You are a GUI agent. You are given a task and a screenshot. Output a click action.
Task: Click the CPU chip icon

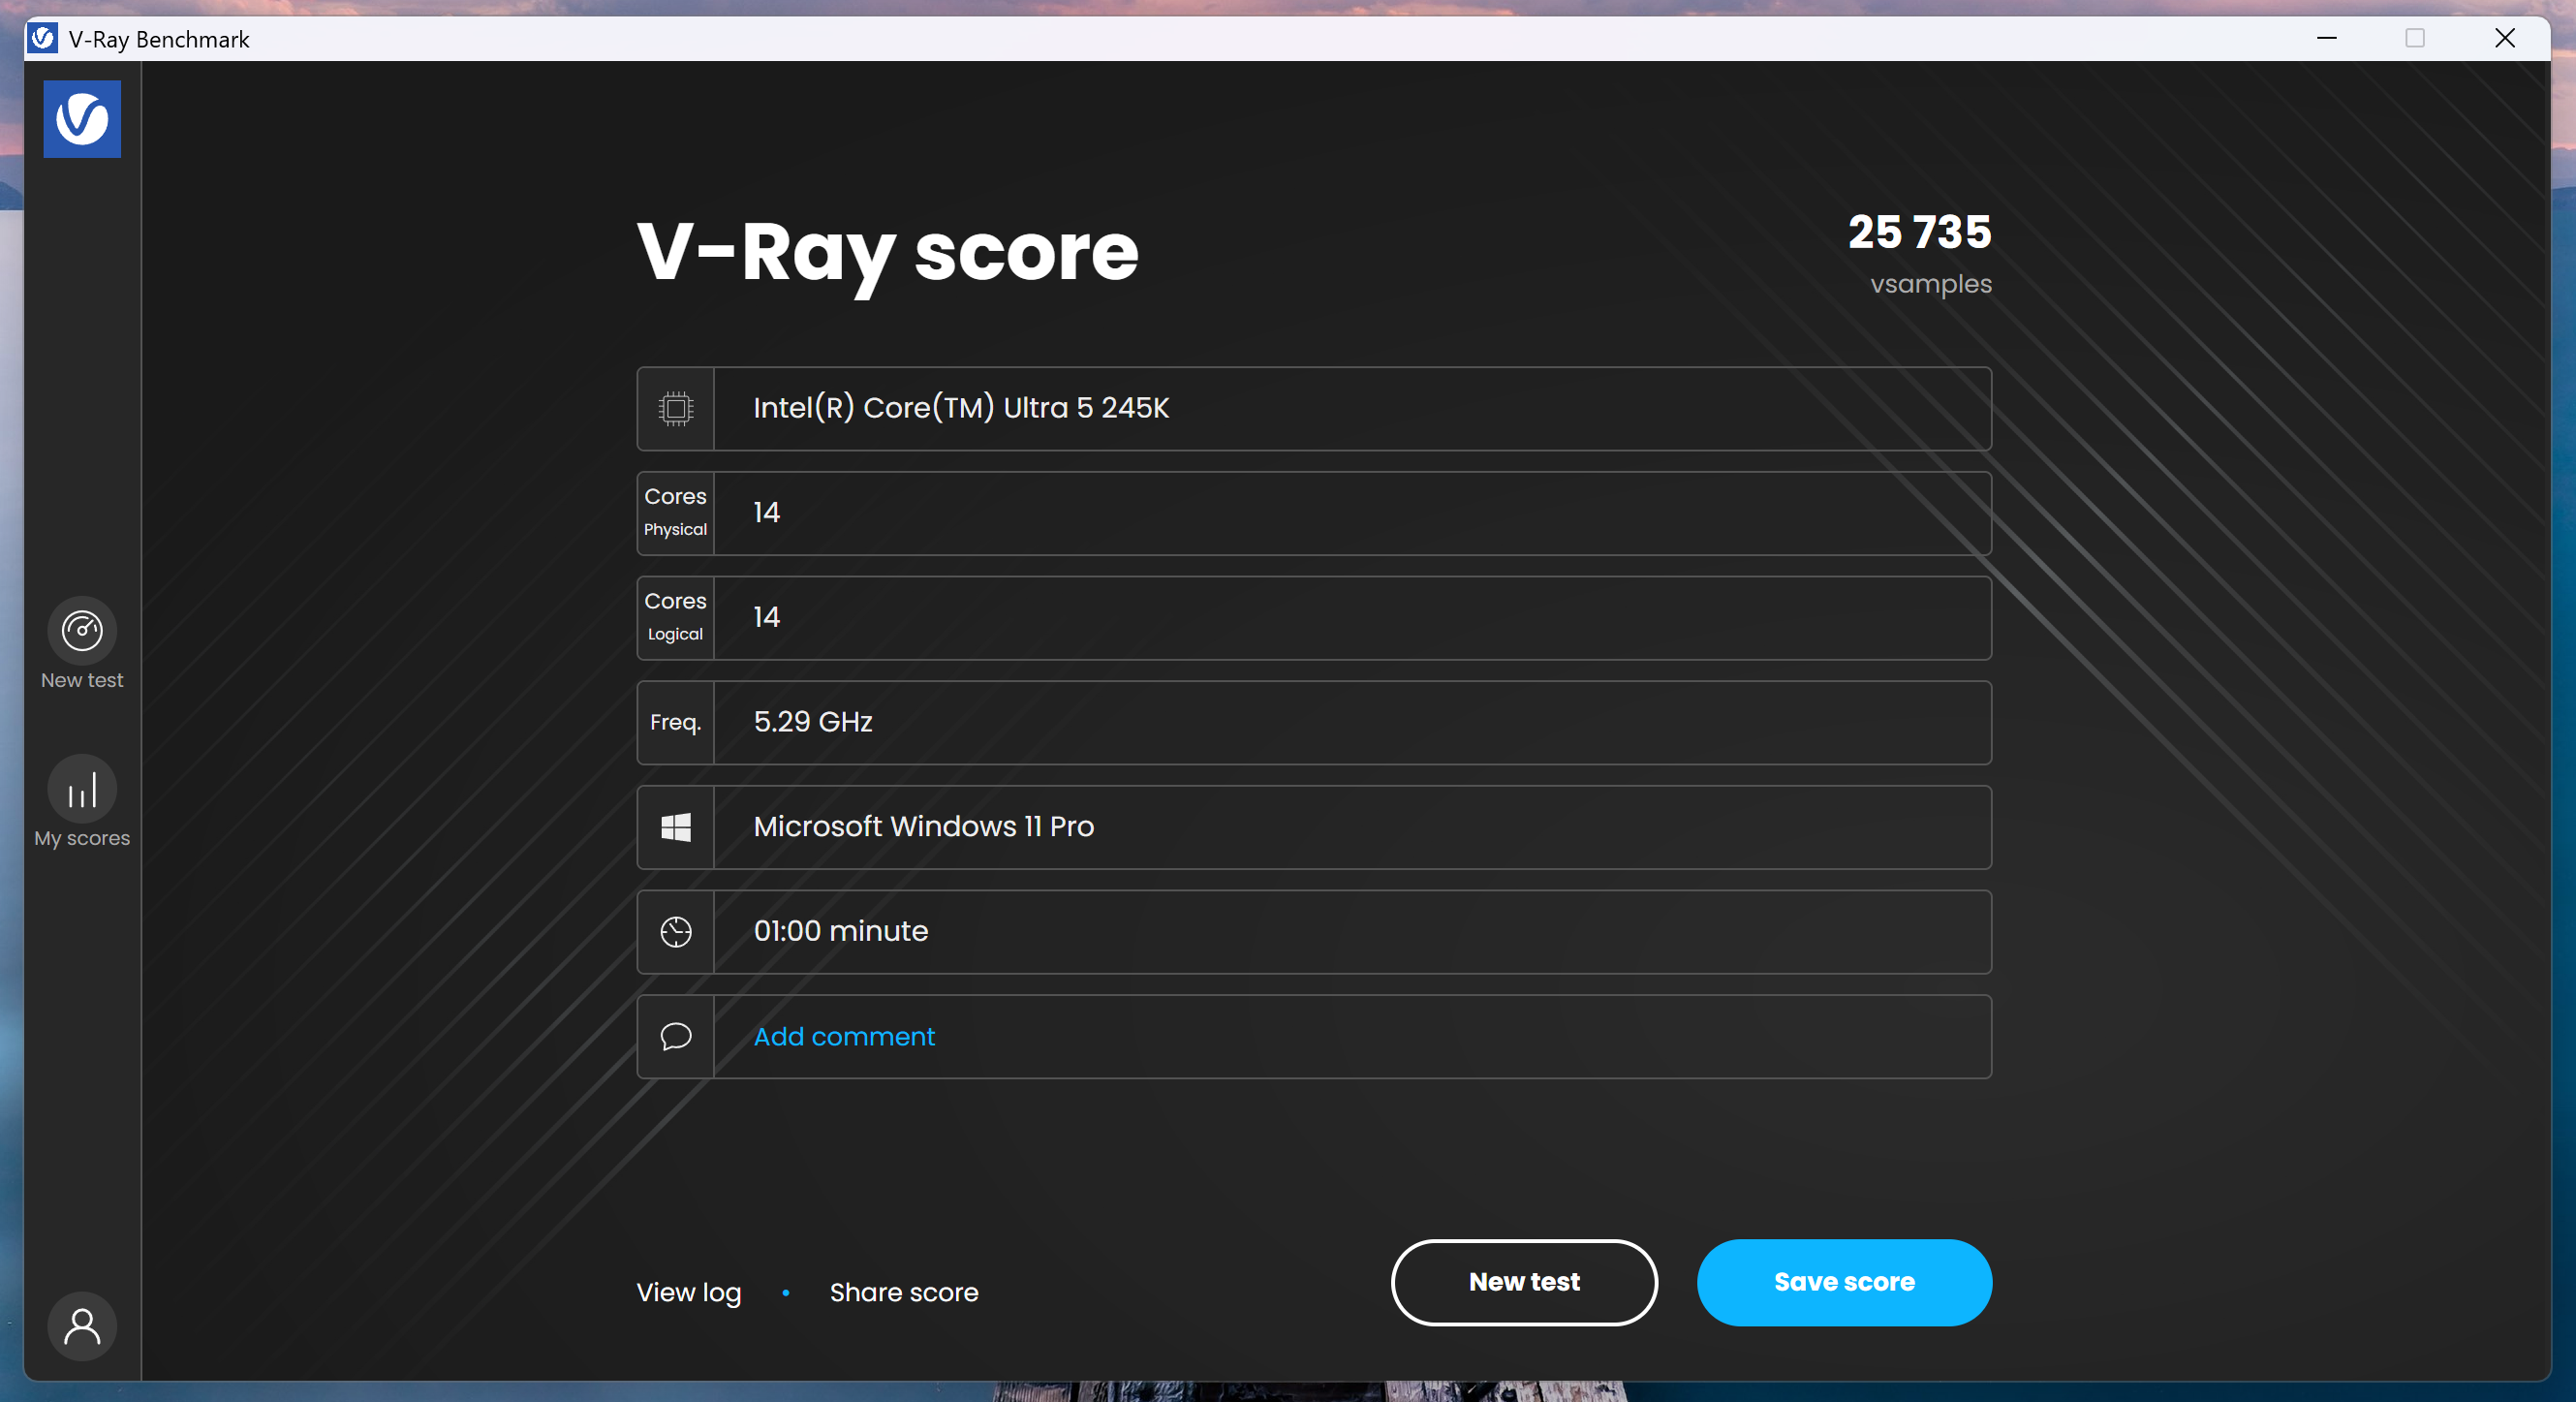coord(676,408)
